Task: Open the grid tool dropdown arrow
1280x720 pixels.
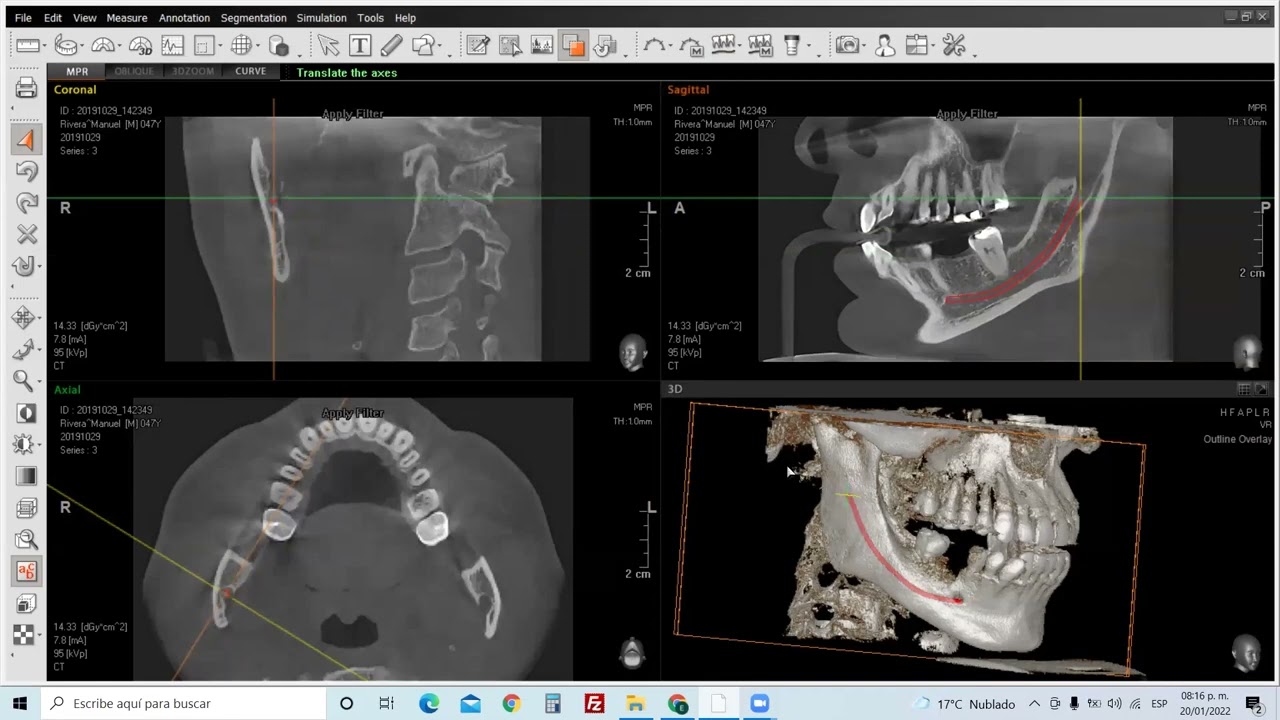Action: pyautogui.click(x=257, y=47)
